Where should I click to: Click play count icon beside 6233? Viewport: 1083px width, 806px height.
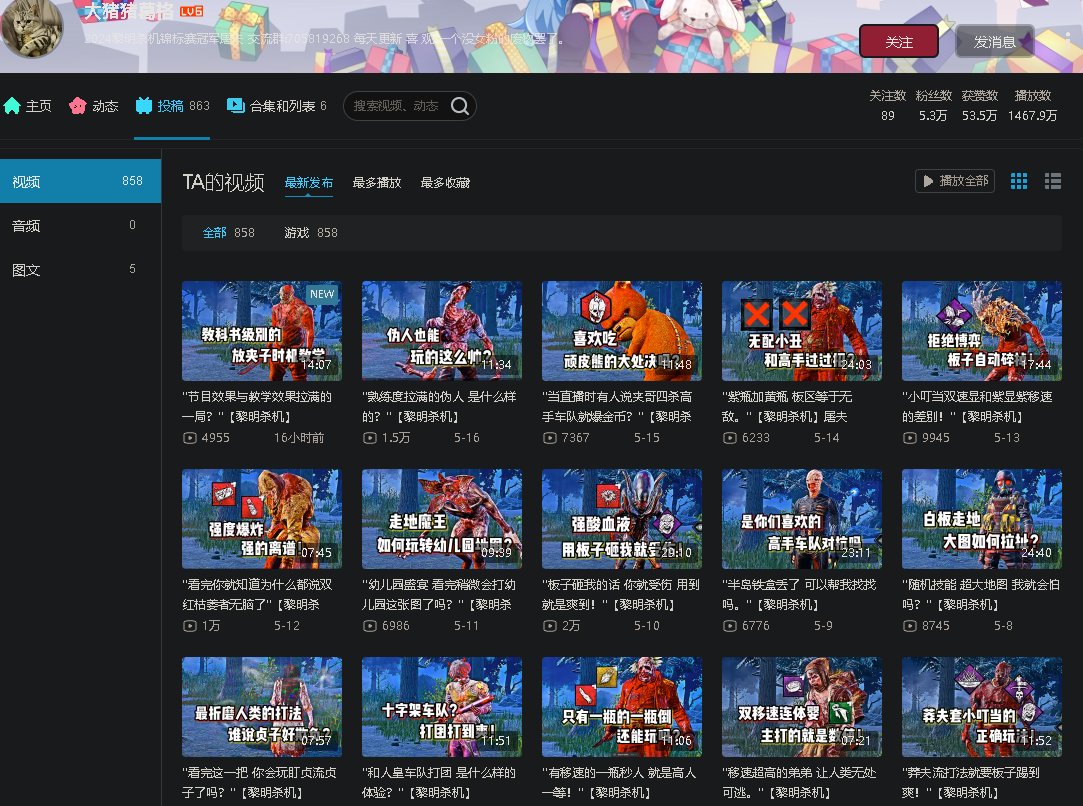click(x=730, y=438)
